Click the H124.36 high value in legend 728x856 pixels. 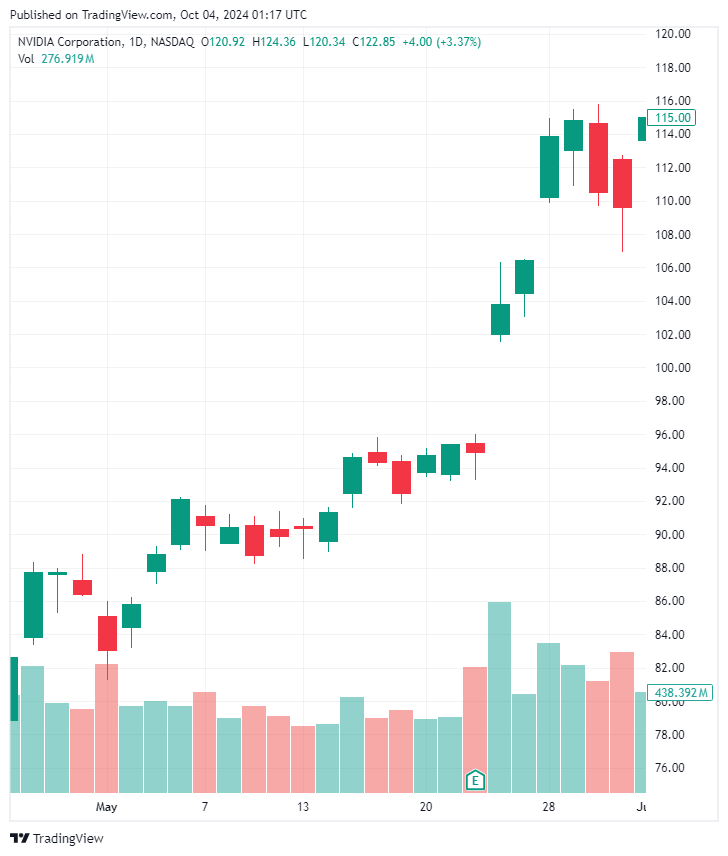[x=274, y=42]
